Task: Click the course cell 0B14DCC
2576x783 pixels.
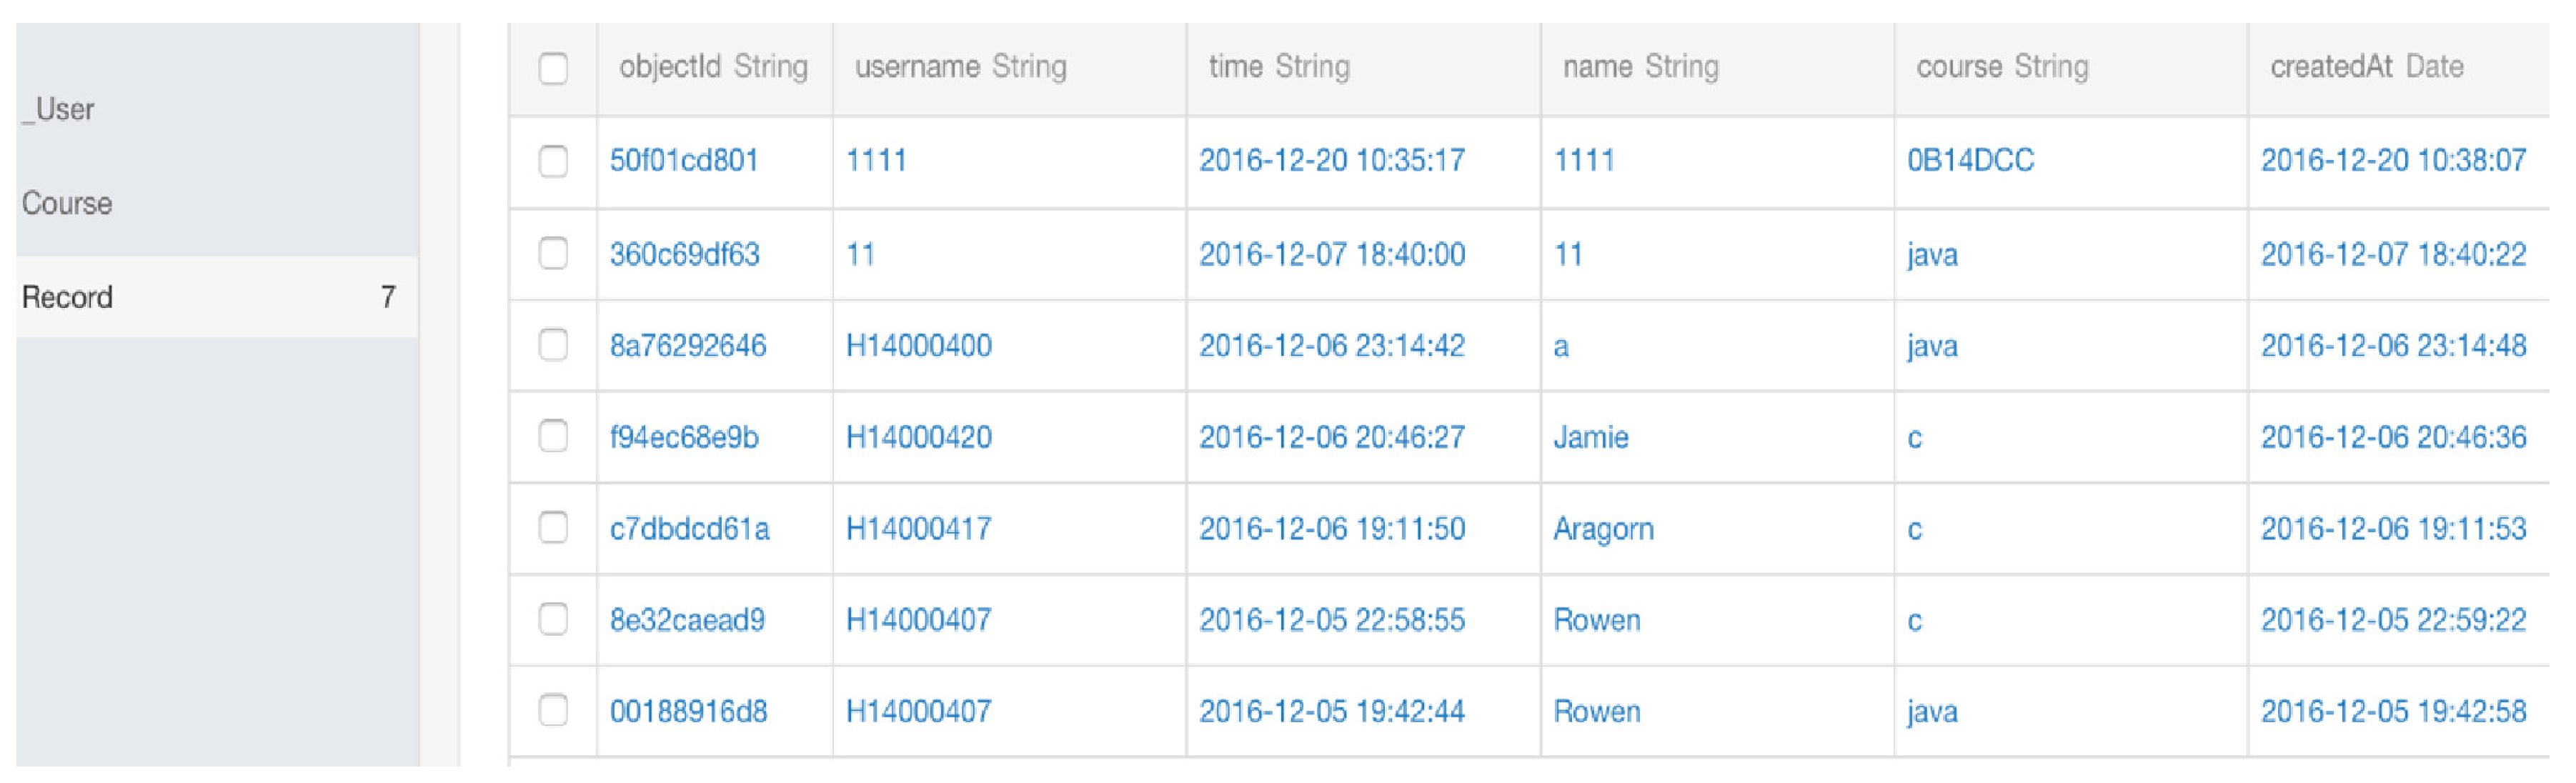Action: [x=1970, y=161]
